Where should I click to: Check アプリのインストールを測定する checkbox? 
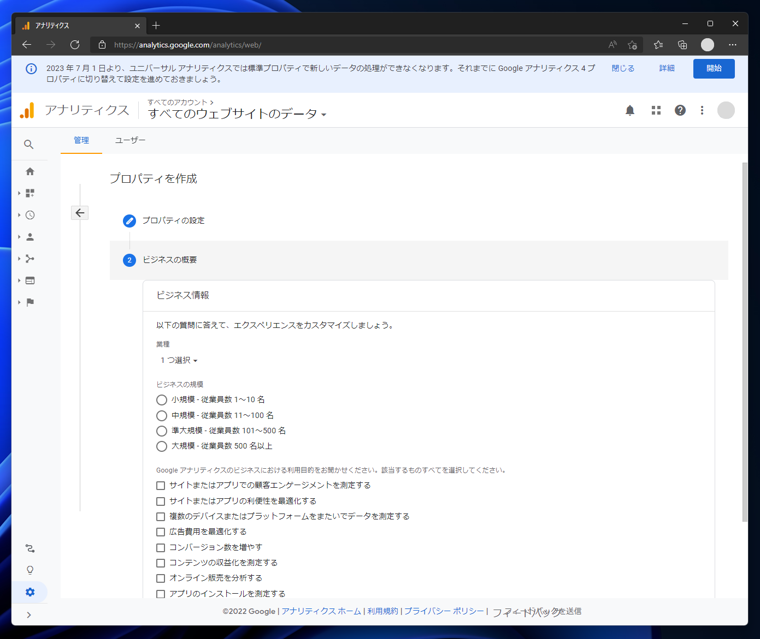click(x=160, y=593)
